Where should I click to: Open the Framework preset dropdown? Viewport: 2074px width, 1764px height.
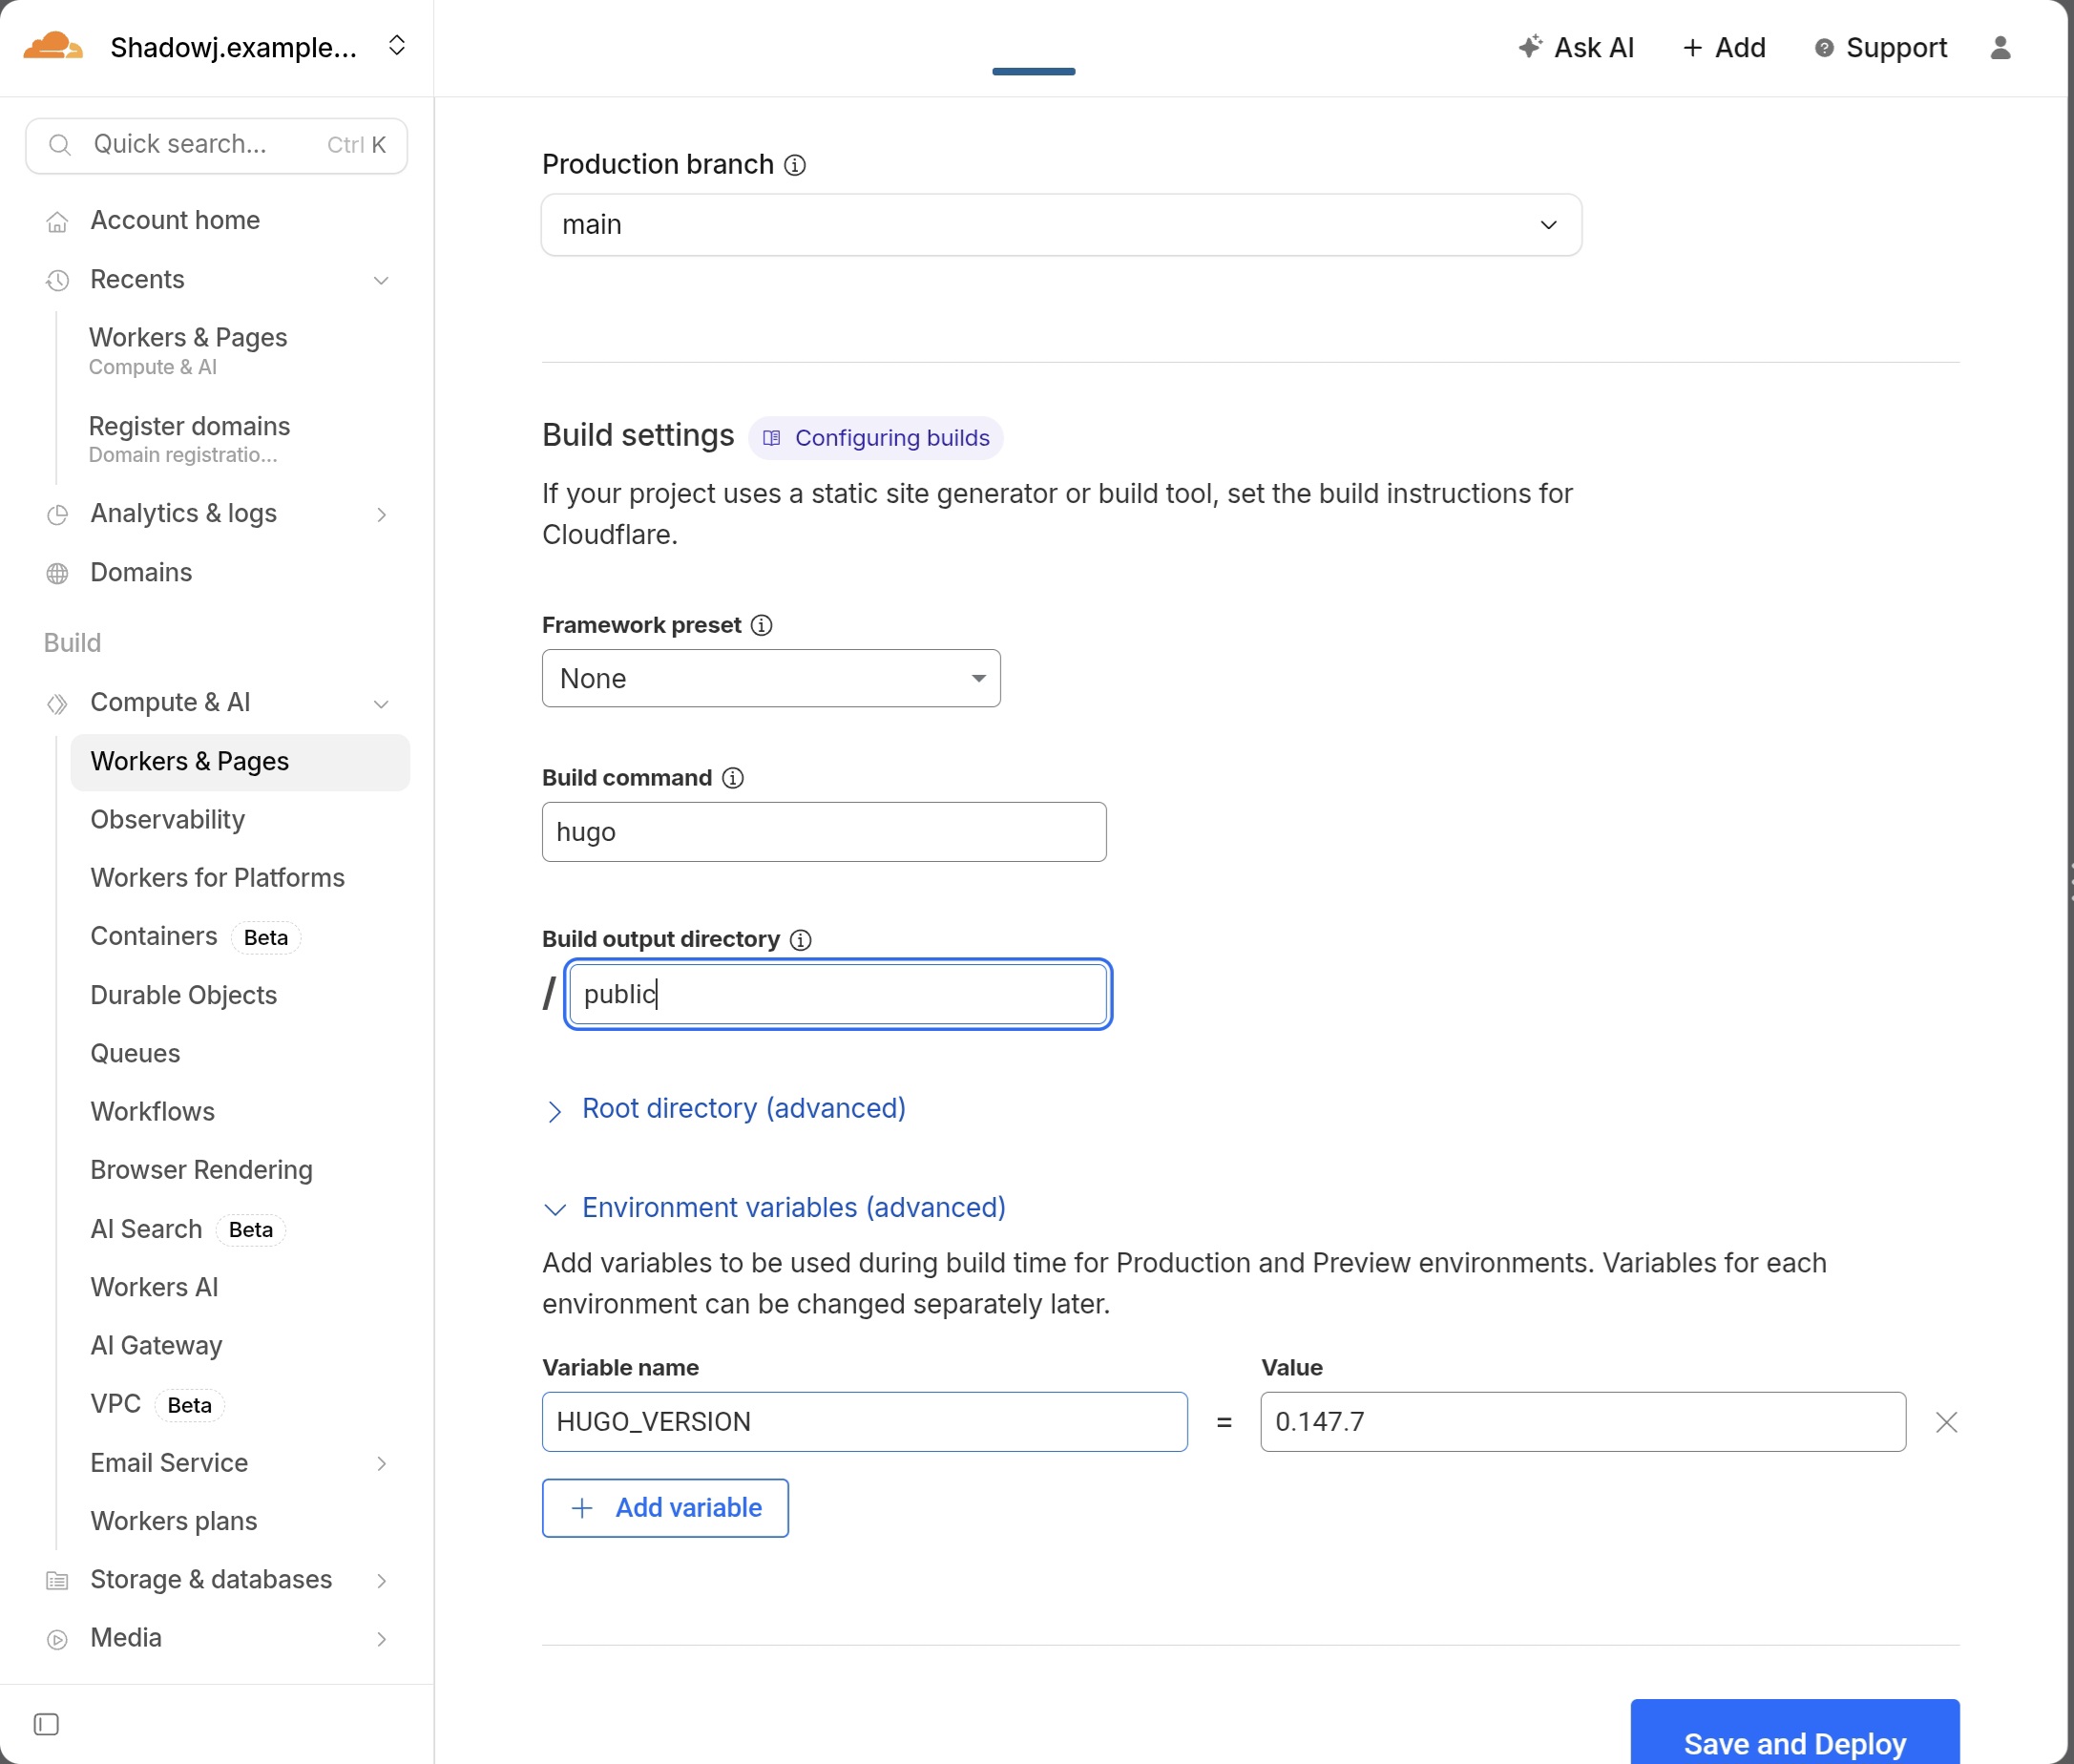pyautogui.click(x=771, y=679)
